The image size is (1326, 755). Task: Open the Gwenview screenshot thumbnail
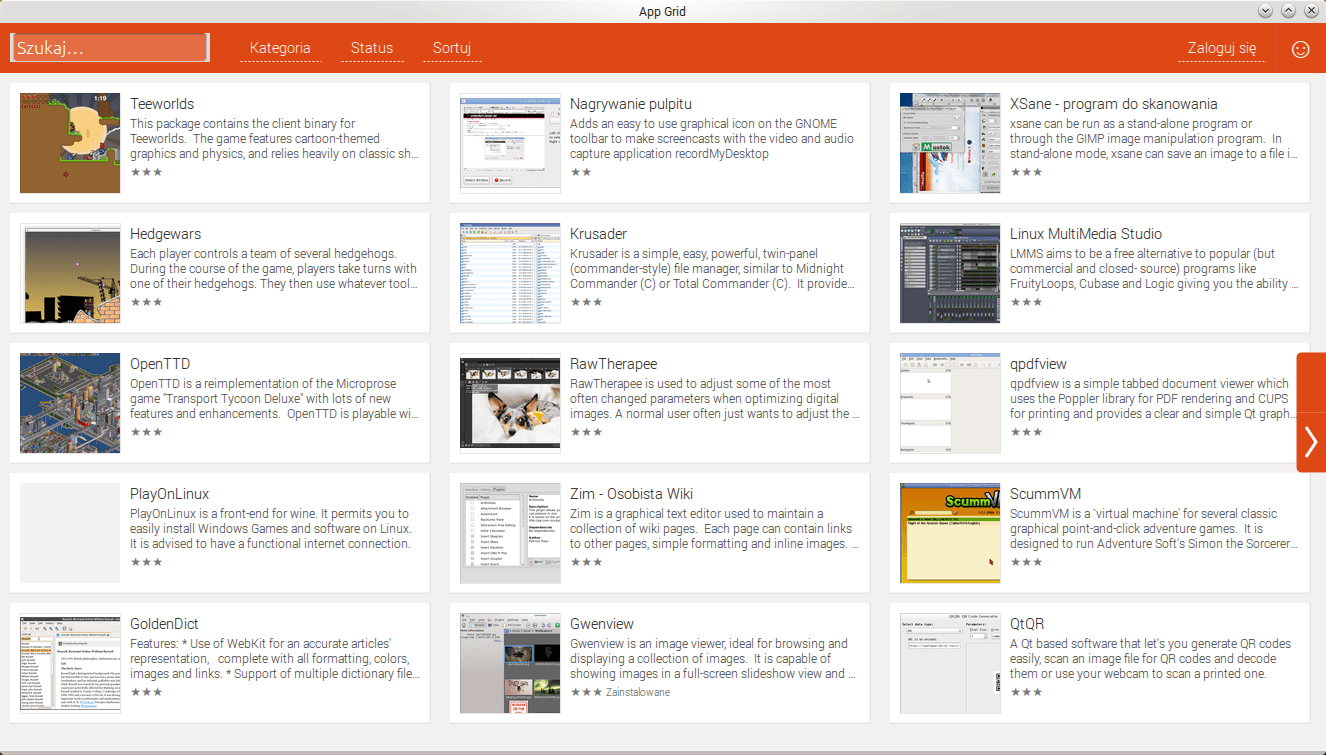pyautogui.click(x=510, y=663)
